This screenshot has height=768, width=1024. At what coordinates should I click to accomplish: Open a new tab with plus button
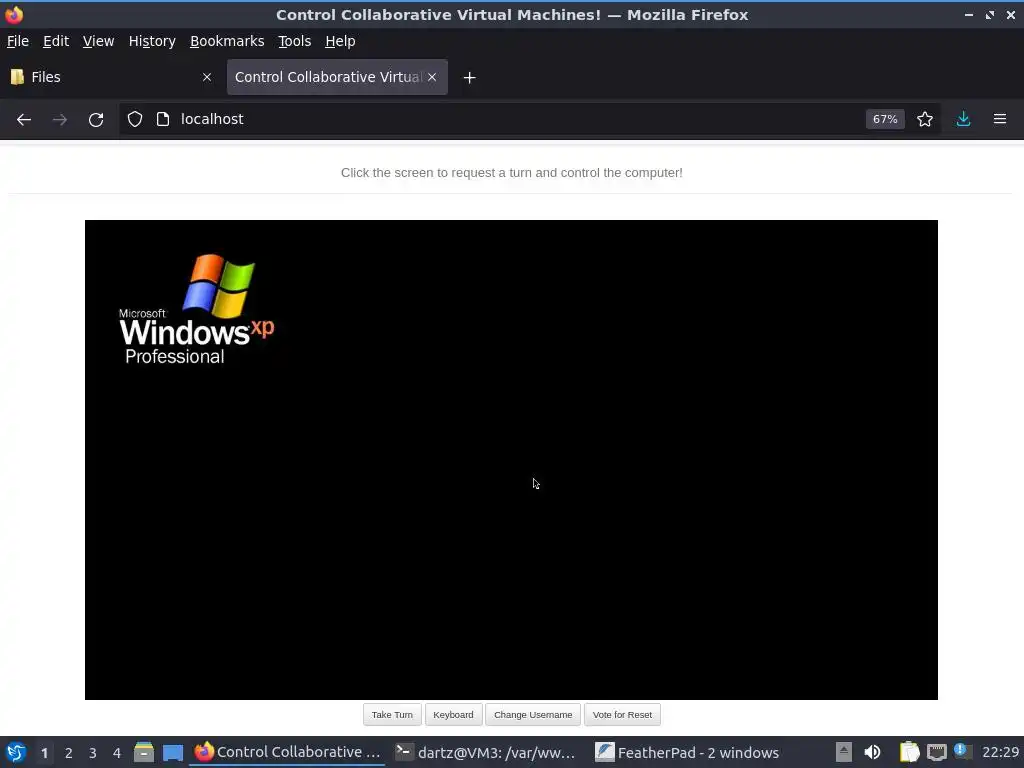(469, 78)
